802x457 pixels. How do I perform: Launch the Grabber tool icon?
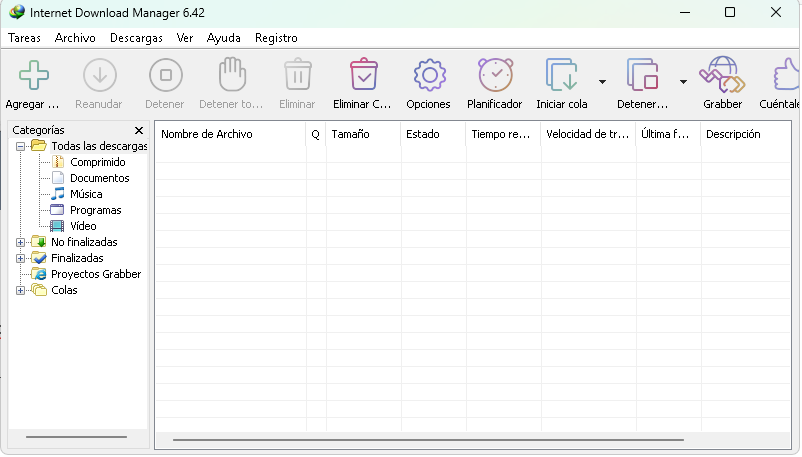[722, 76]
